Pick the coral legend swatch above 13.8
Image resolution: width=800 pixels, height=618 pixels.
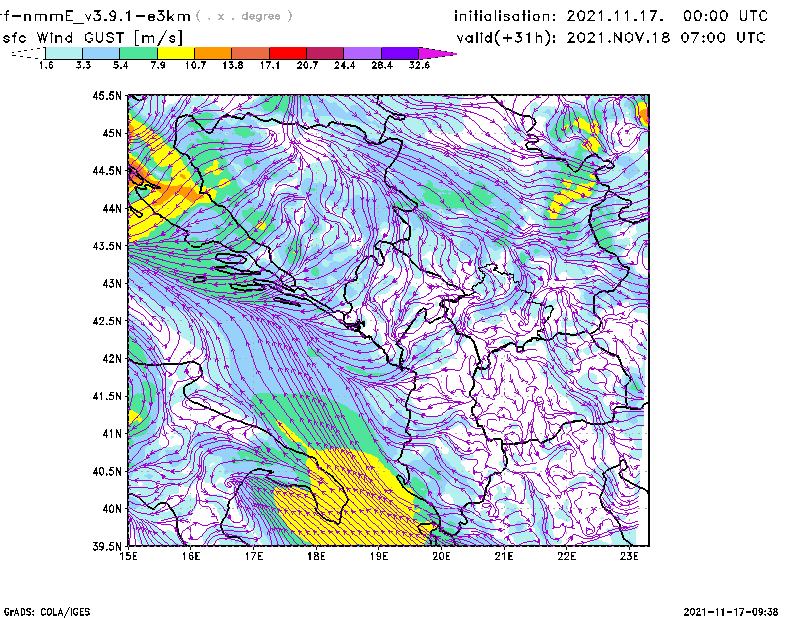tap(251, 53)
